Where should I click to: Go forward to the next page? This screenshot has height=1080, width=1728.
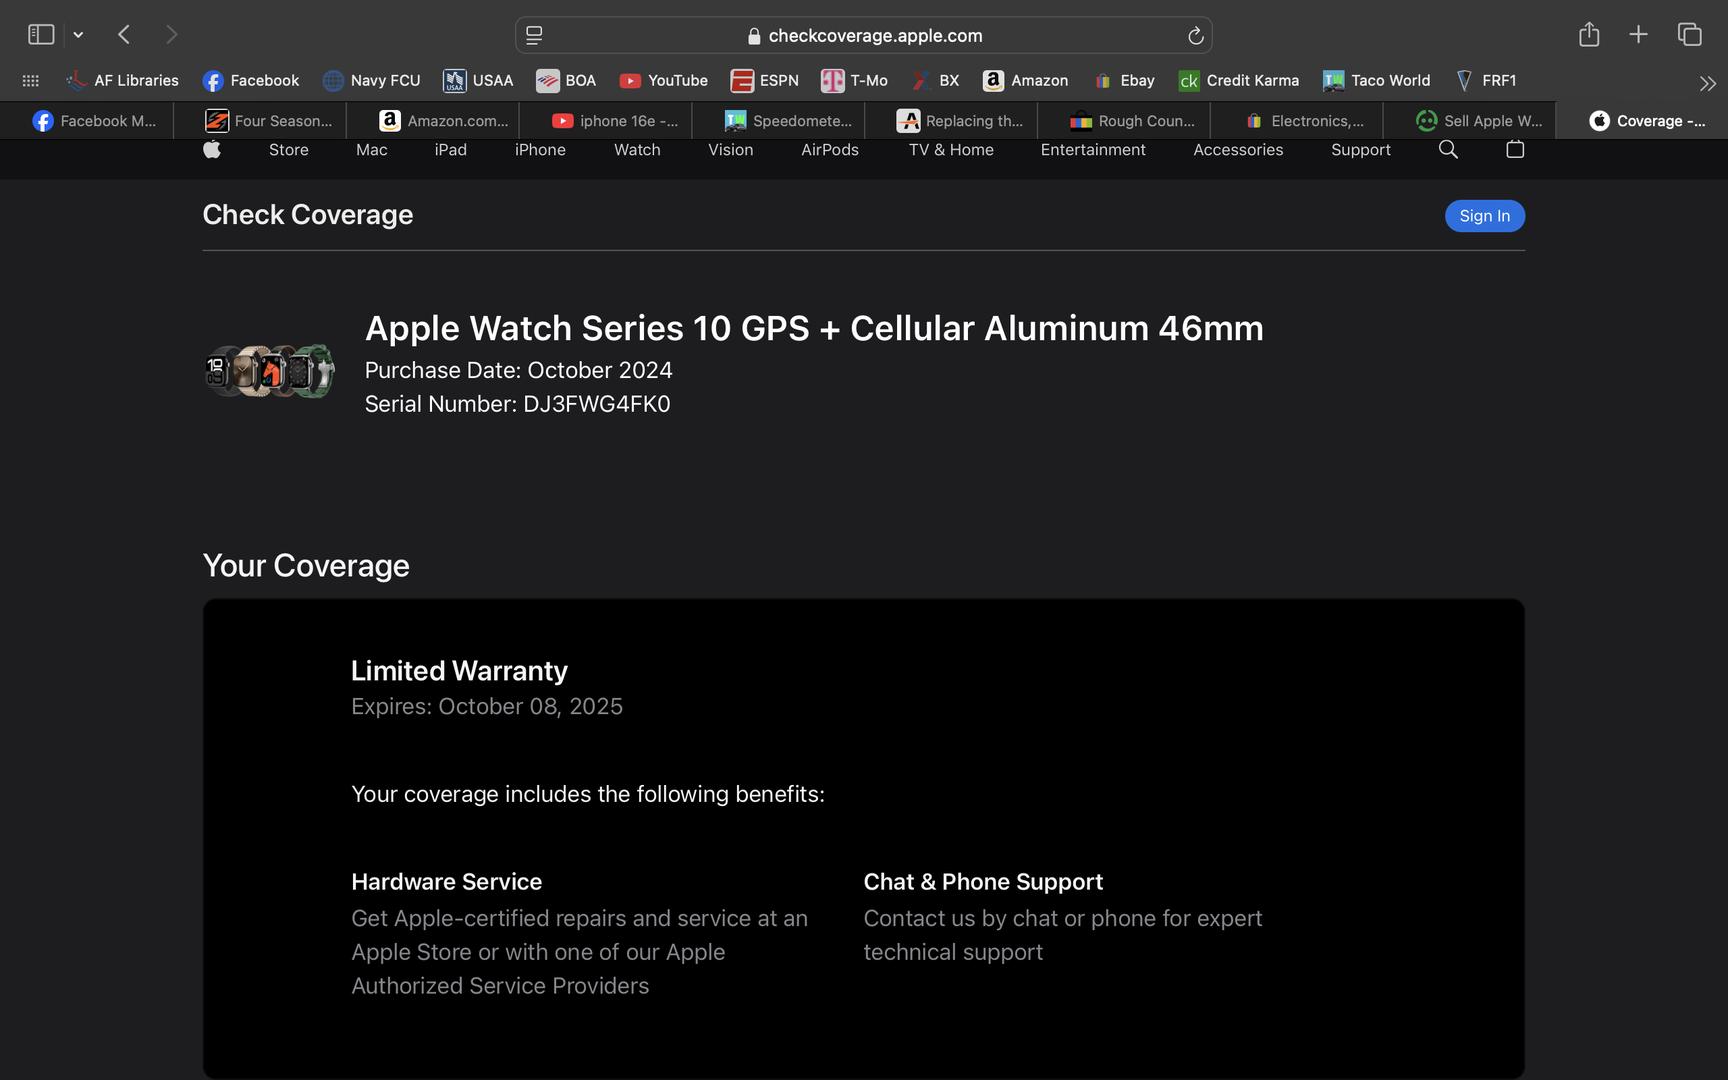point(172,35)
